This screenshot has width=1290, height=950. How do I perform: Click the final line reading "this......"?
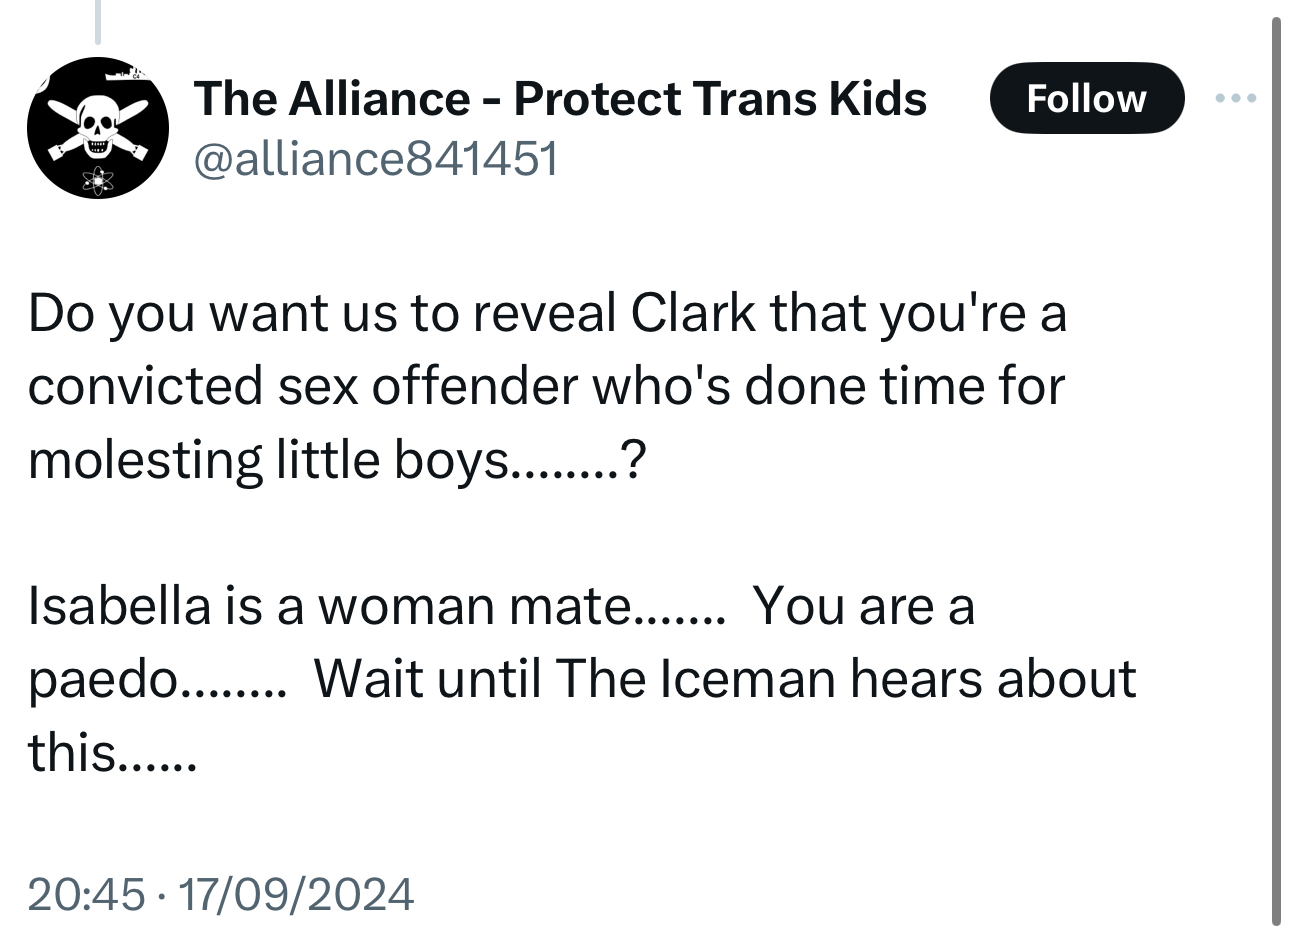click(x=112, y=752)
